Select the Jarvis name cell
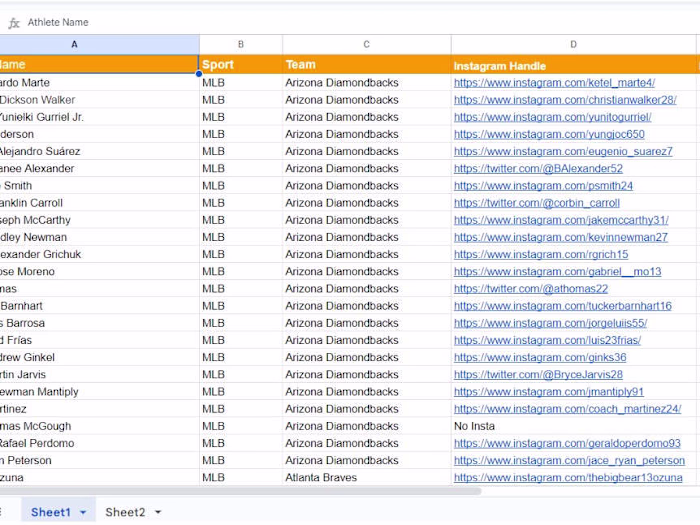This screenshot has width=700, height=525. pyautogui.click(x=99, y=375)
